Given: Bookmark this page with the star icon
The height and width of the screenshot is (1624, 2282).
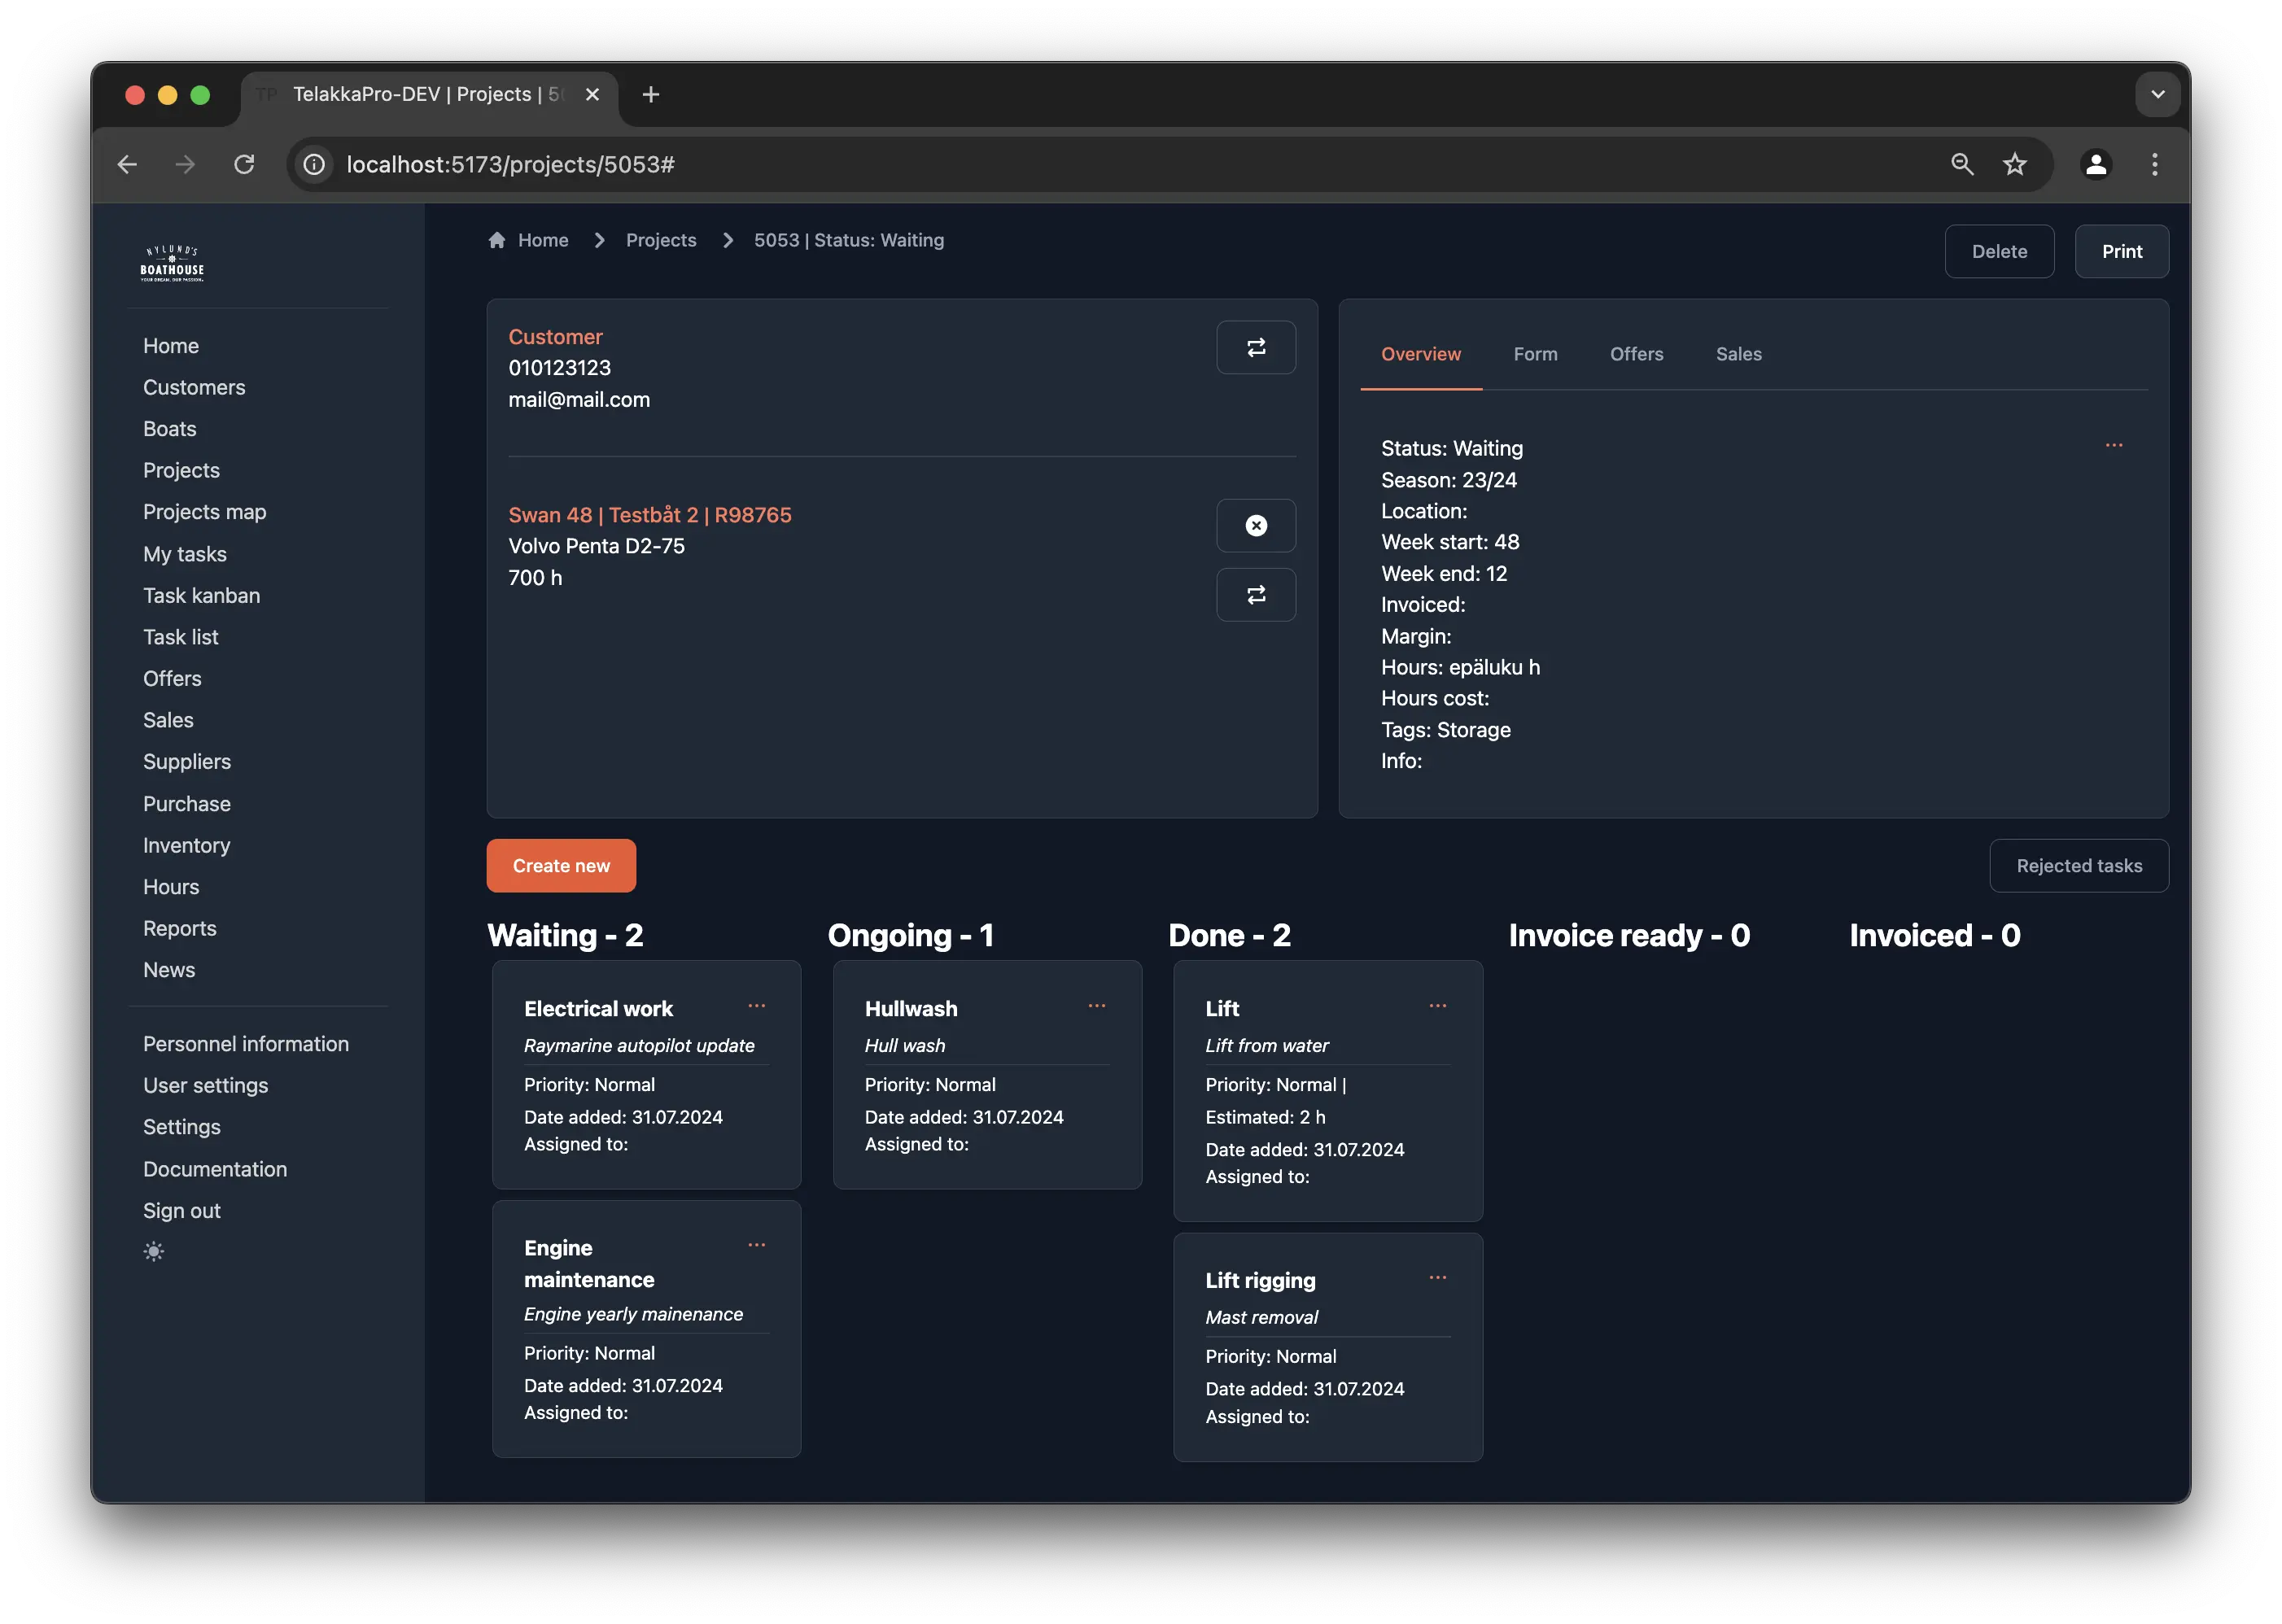Looking at the screenshot, I should [x=2014, y=164].
